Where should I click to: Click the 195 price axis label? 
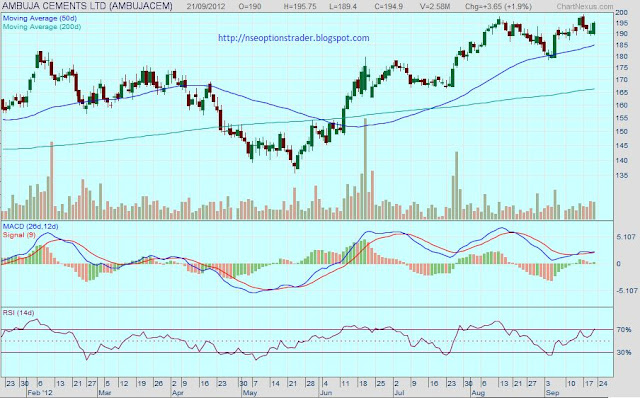tap(621, 23)
